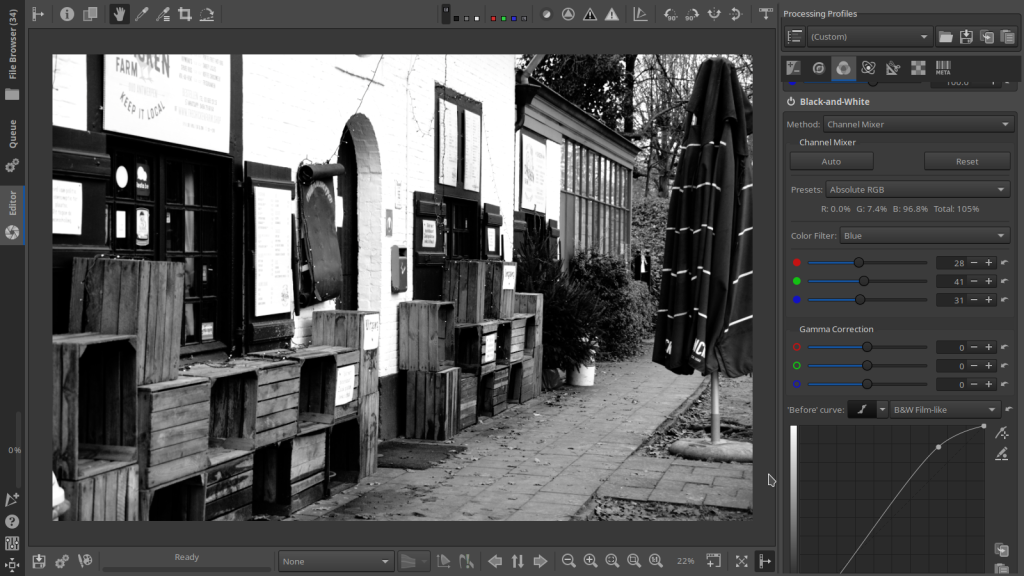Save the current processing profile
The image size is (1024, 576).
click(x=966, y=37)
